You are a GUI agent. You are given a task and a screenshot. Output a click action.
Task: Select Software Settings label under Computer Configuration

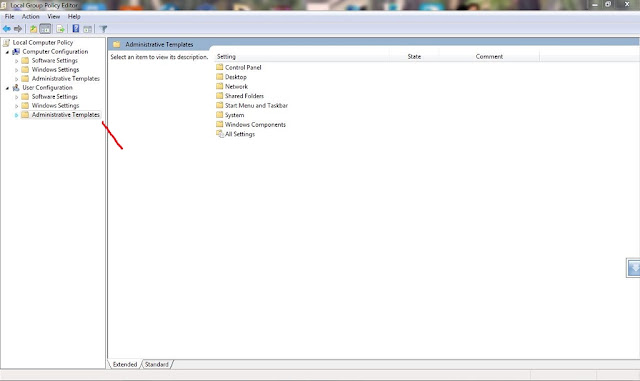(x=55, y=60)
